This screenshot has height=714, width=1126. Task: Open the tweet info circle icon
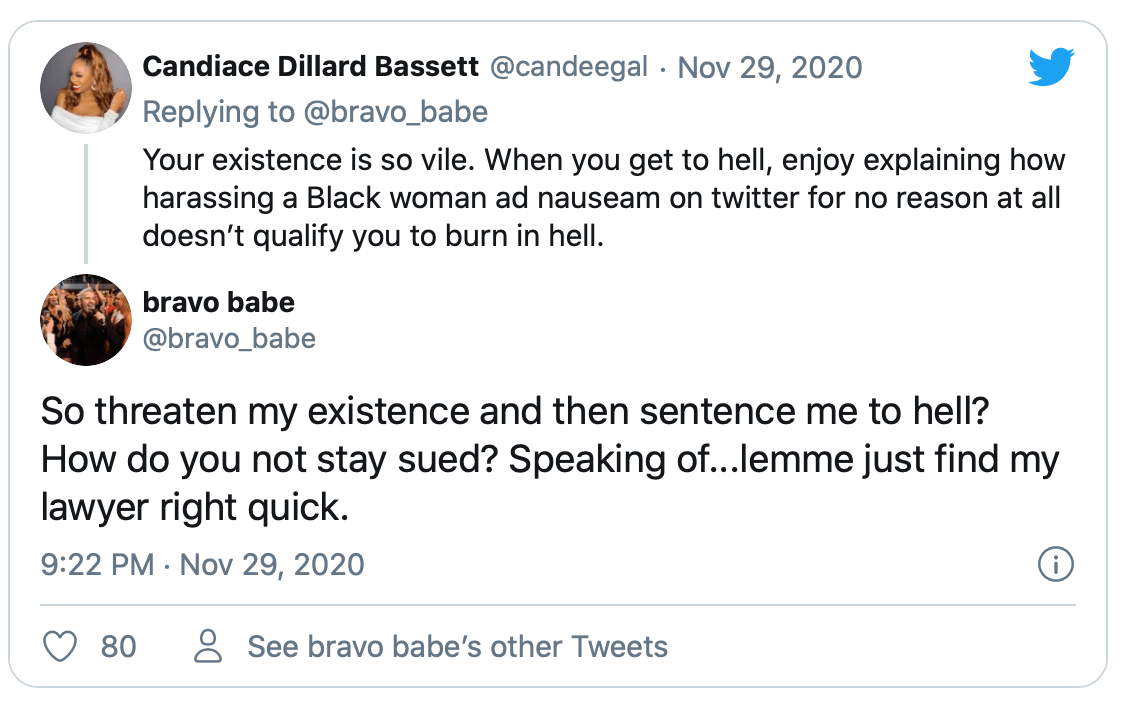pyautogui.click(x=1056, y=565)
